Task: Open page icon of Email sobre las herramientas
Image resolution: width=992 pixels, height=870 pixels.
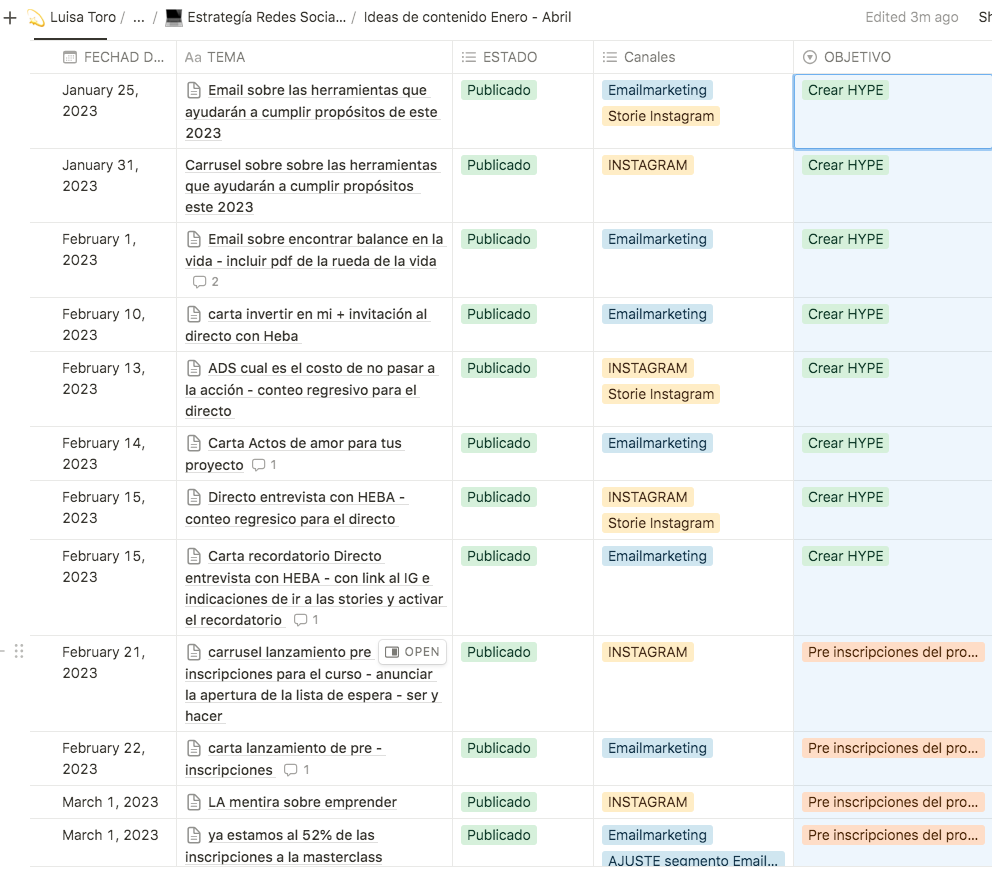Action: [x=194, y=90]
